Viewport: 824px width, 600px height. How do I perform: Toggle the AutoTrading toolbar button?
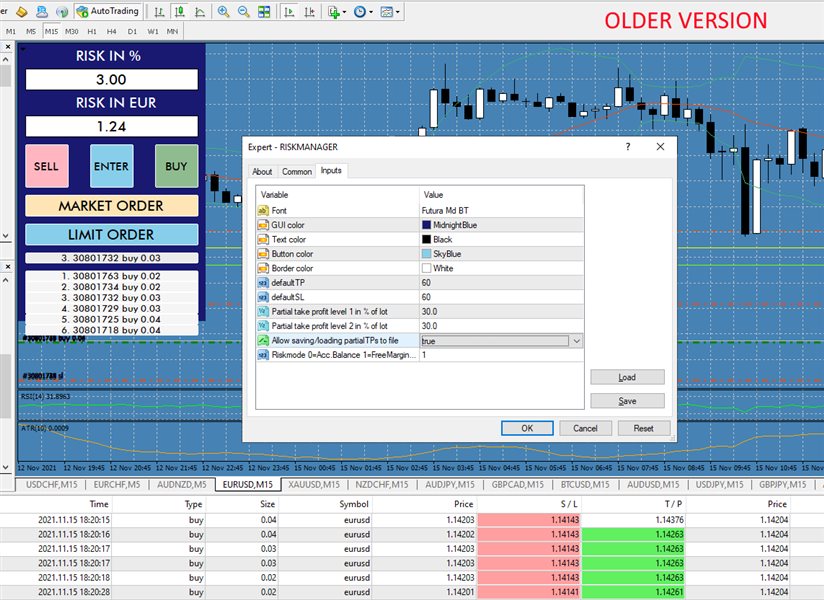pos(107,12)
